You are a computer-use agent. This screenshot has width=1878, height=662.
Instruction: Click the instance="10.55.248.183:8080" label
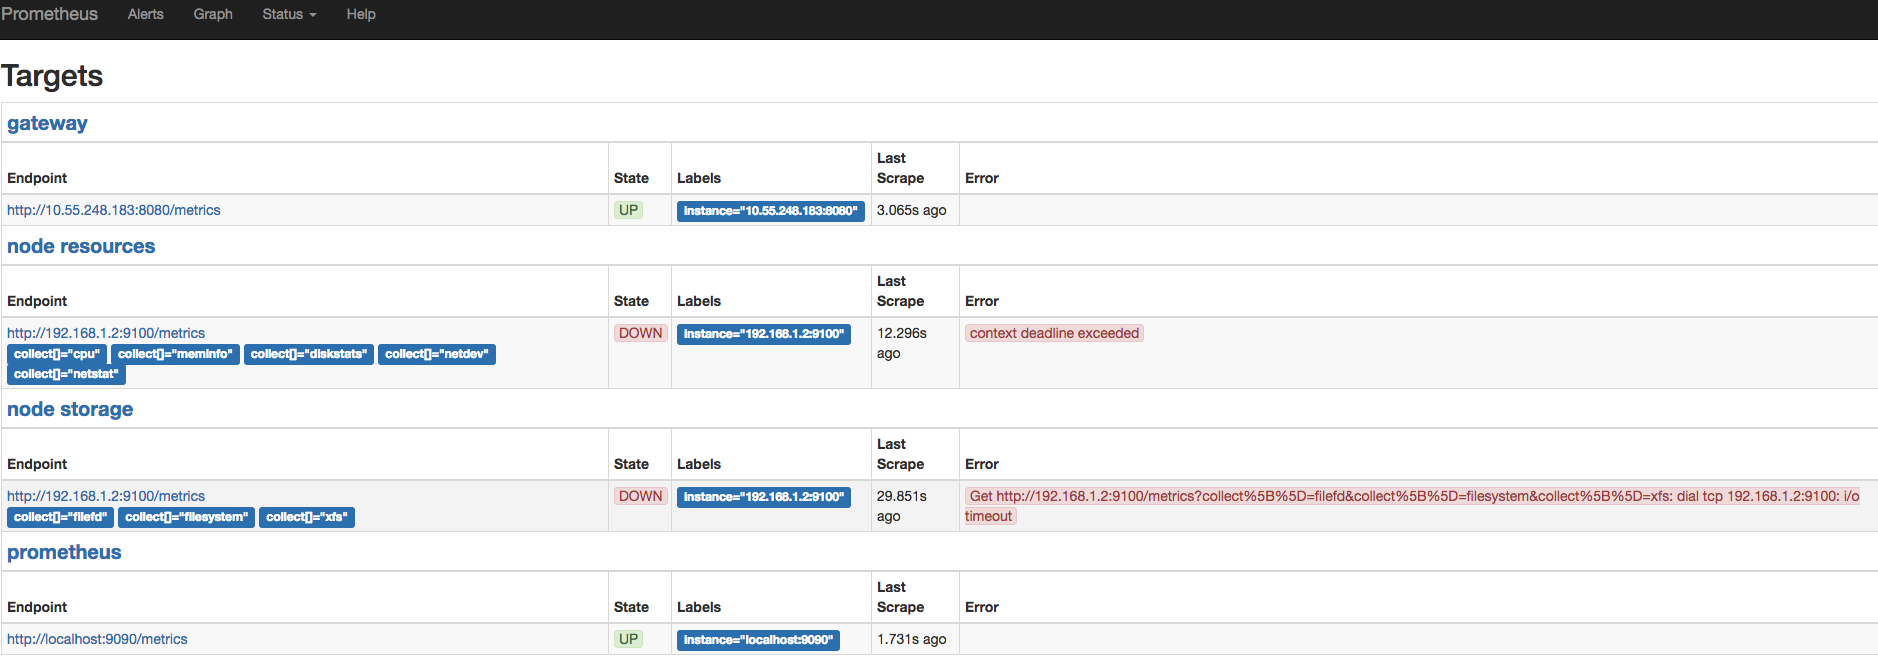coord(771,211)
